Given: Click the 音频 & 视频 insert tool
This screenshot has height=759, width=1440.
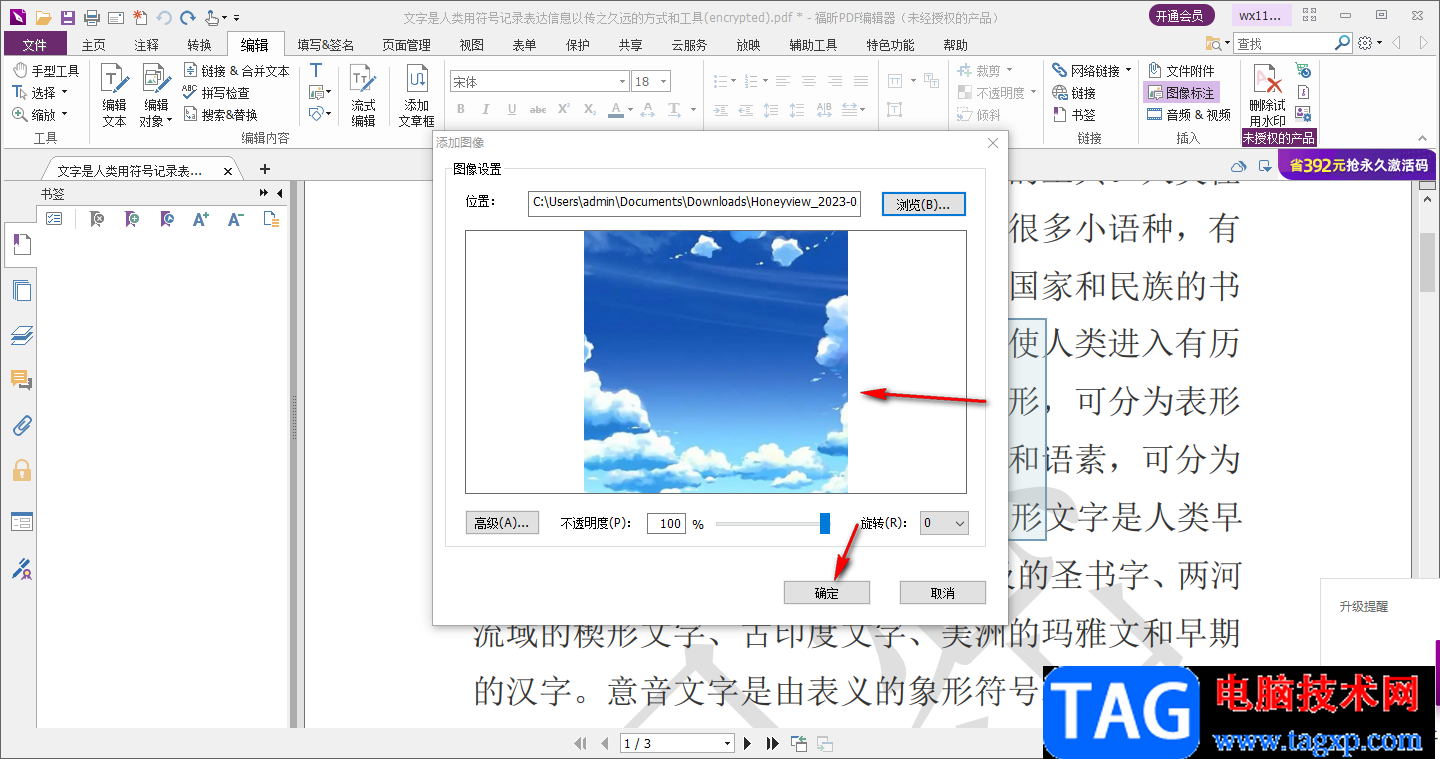Looking at the screenshot, I should coord(1188,115).
